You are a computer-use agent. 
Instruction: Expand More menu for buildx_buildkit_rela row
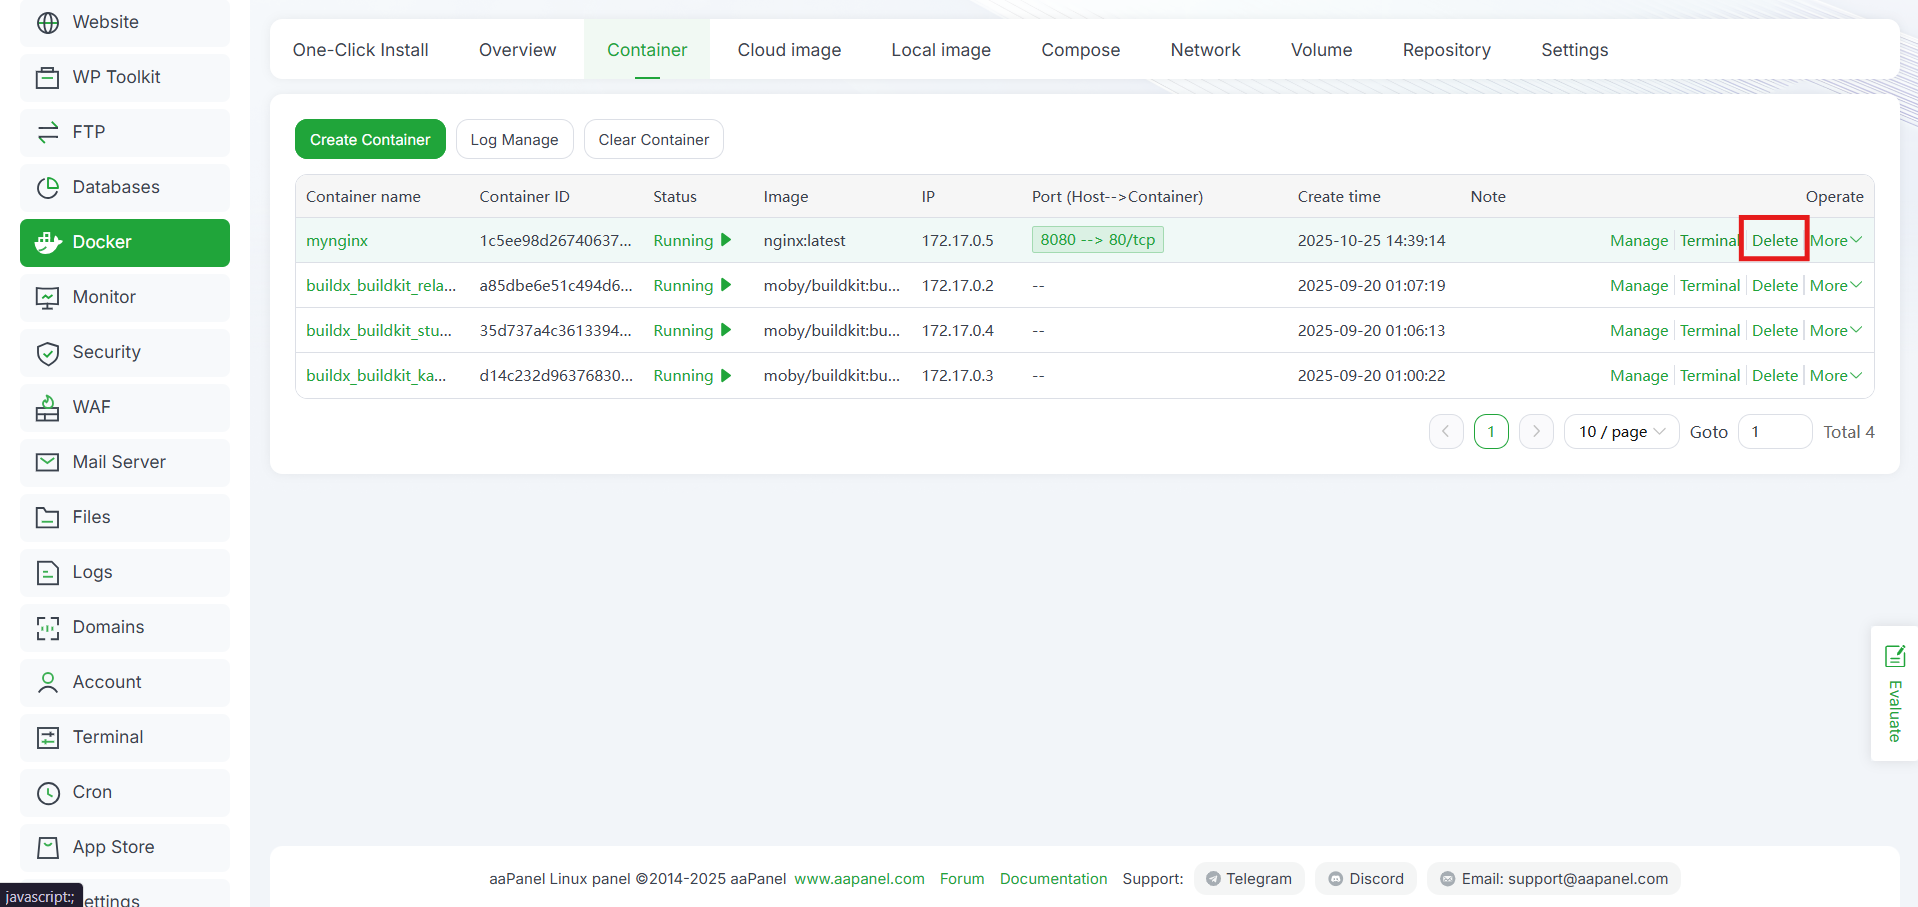(1836, 285)
